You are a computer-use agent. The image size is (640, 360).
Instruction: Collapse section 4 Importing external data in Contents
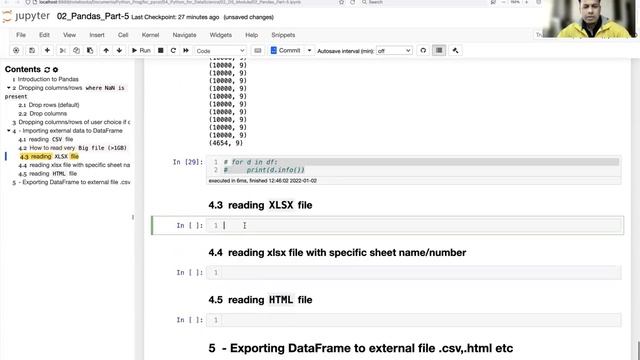click(x=9, y=131)
